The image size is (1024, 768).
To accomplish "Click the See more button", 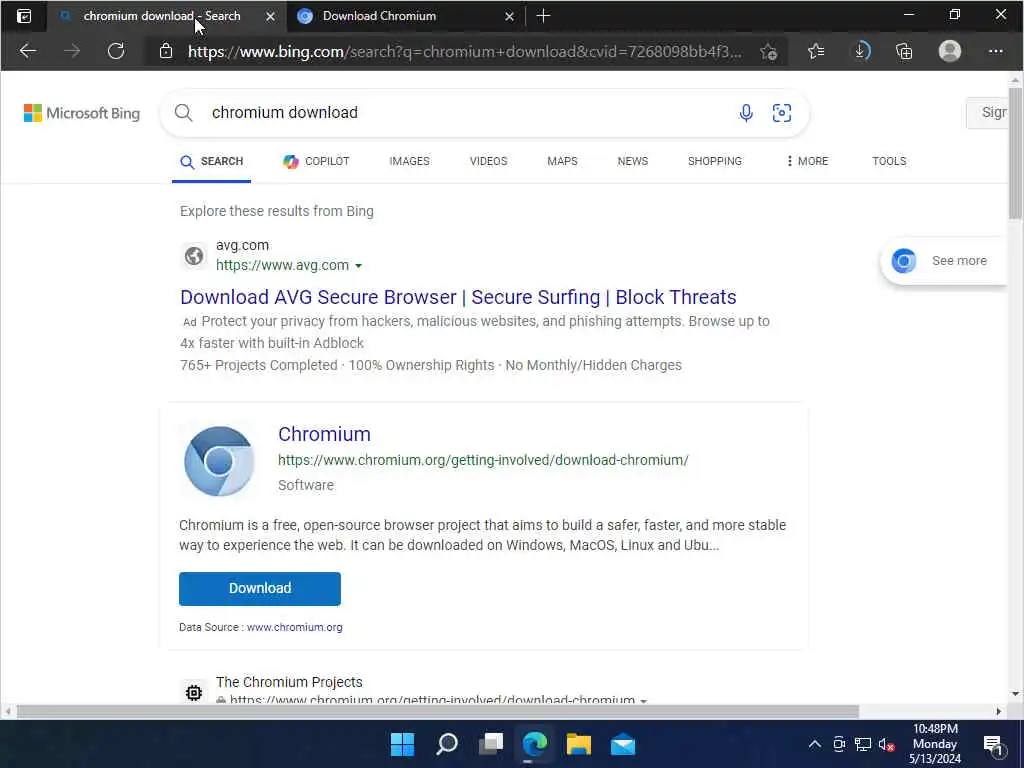I will click(945, 261).
